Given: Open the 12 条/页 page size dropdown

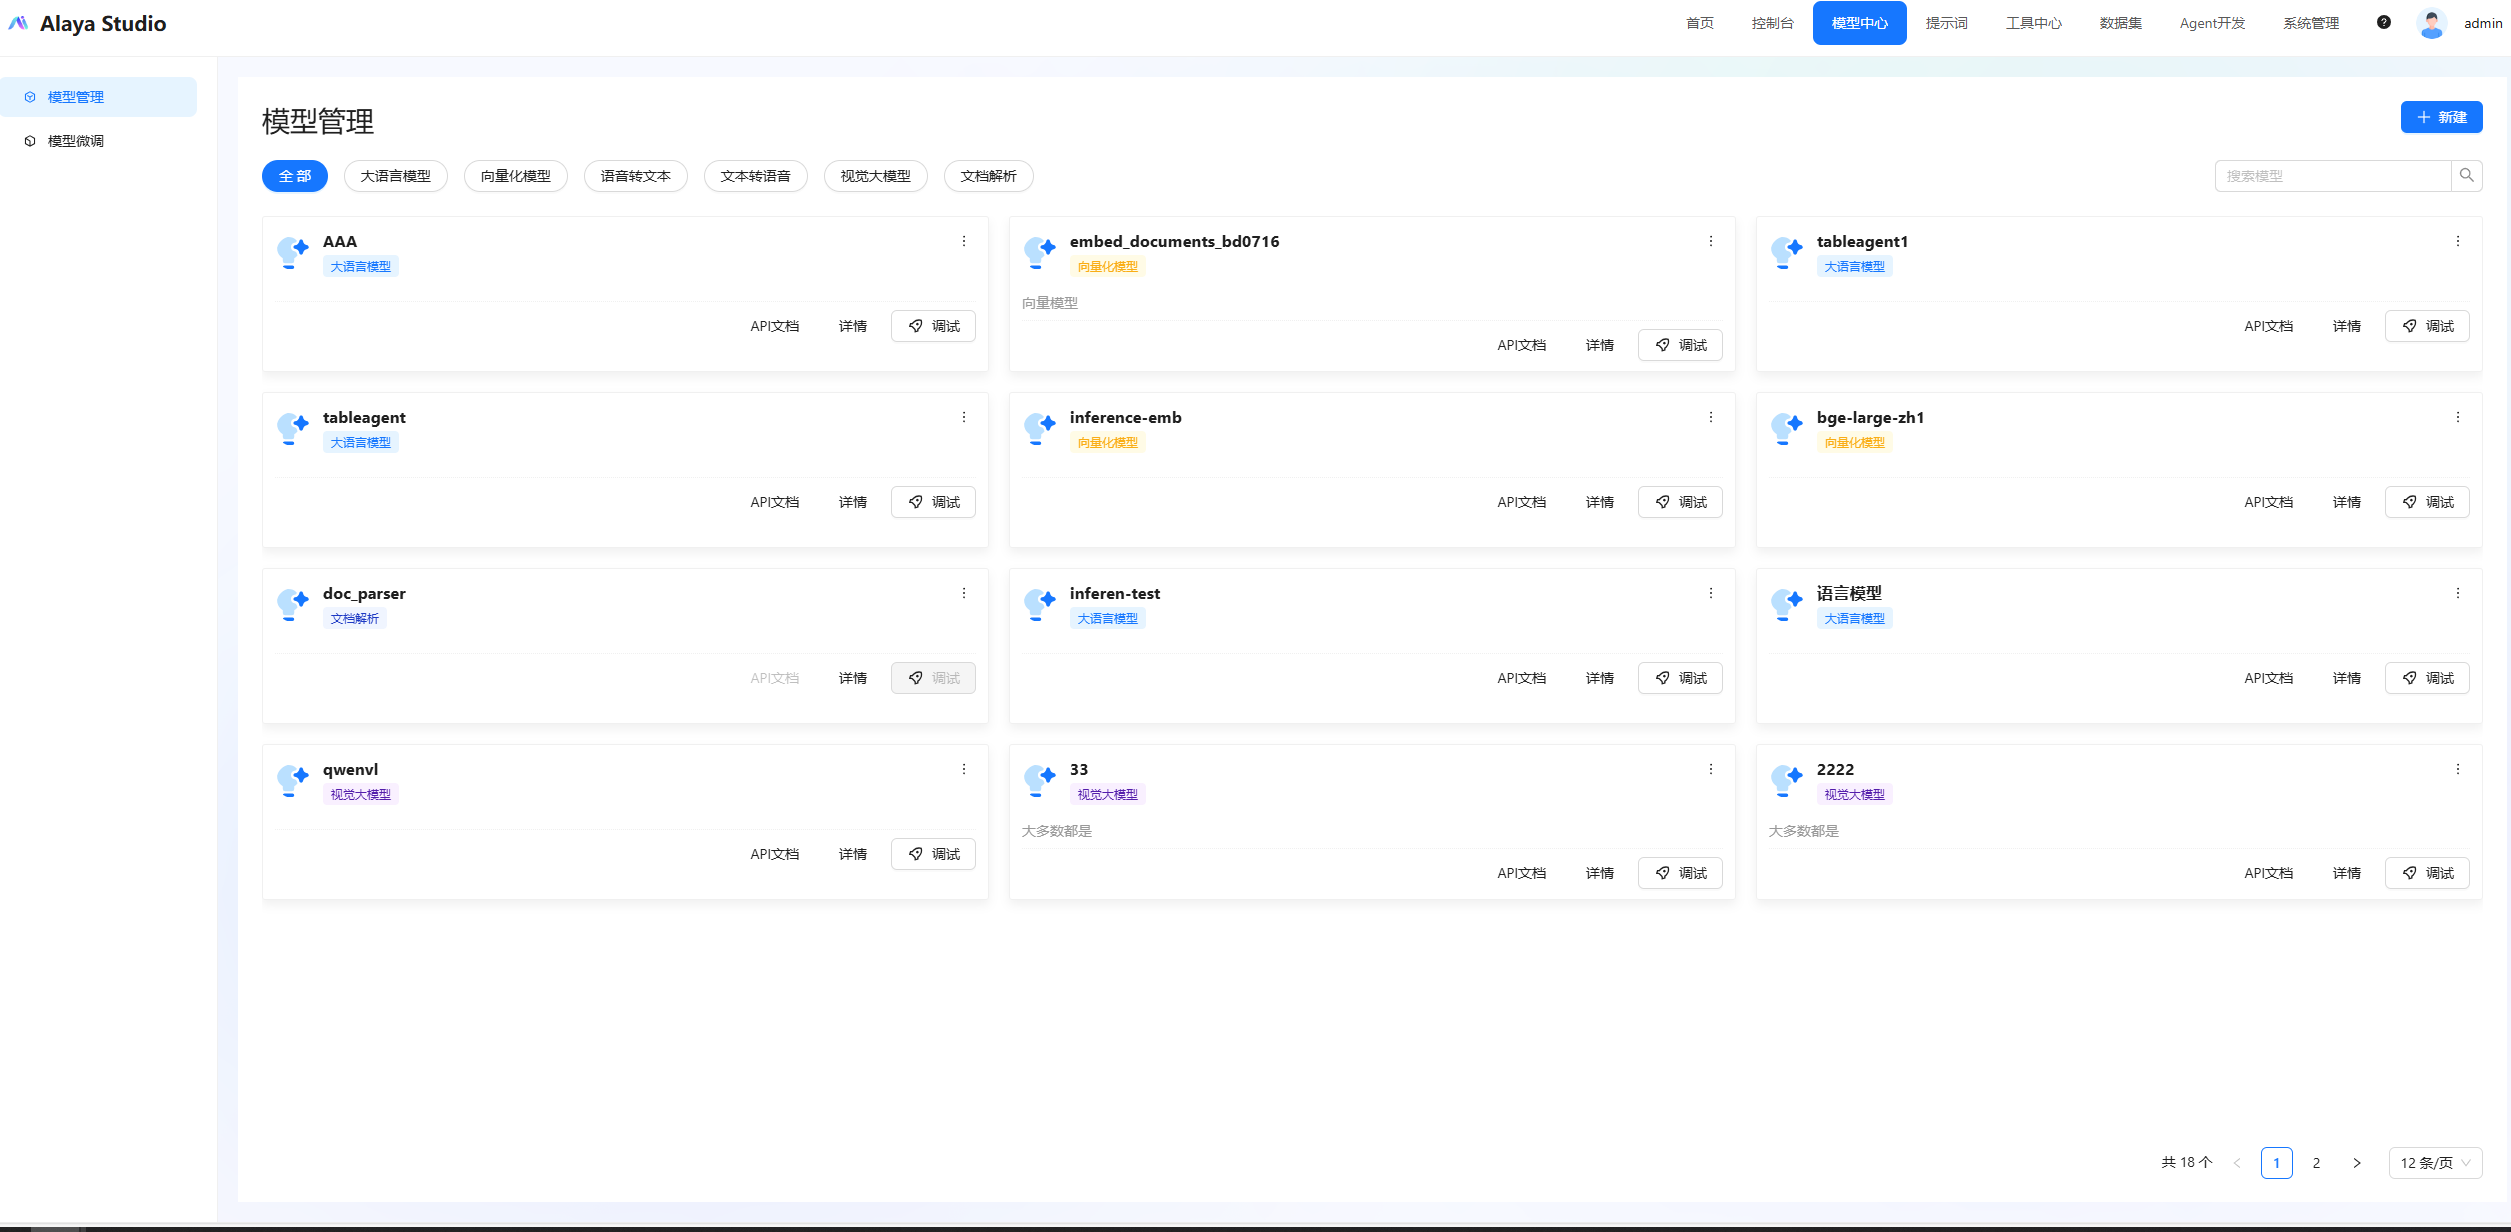Looking at the screenshot, I should [2434, 1163].
